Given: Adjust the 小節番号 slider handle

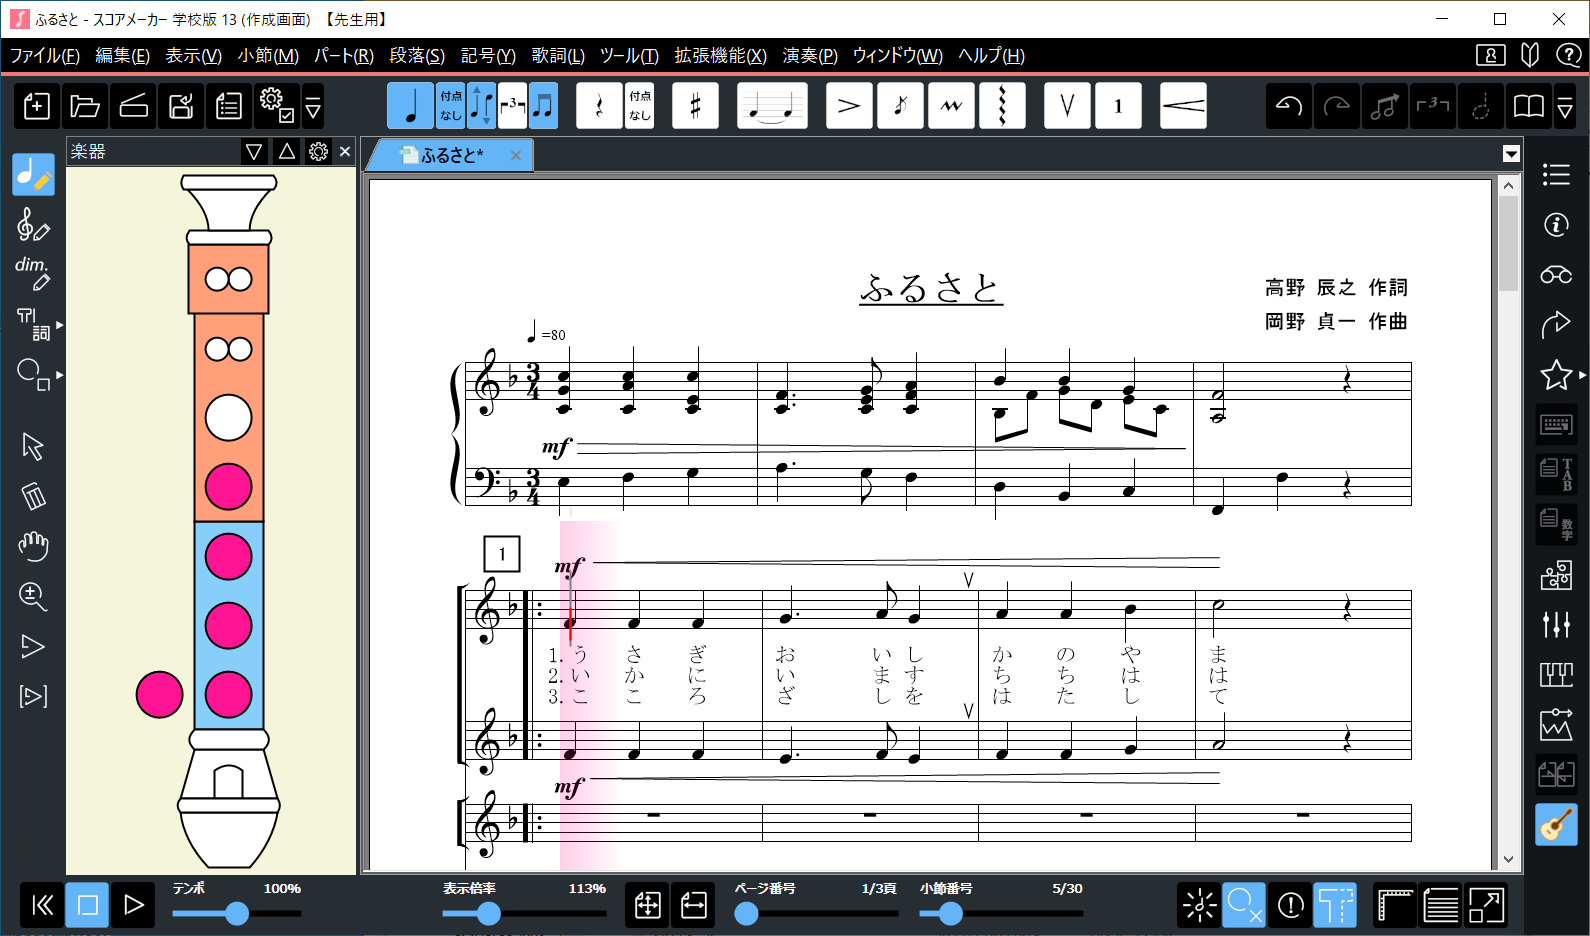Looking at the screenshot, I should (x=951, y=913).
